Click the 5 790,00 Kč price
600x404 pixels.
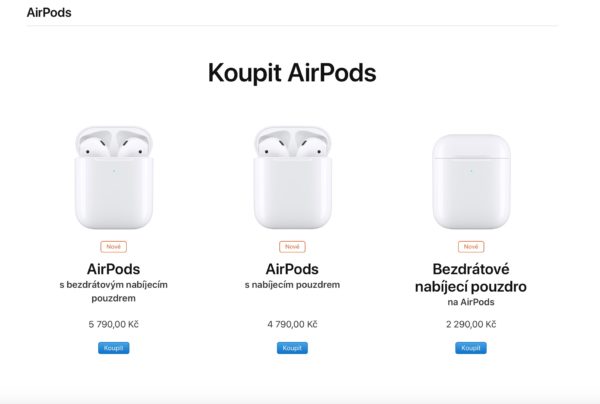click(113, 324)
